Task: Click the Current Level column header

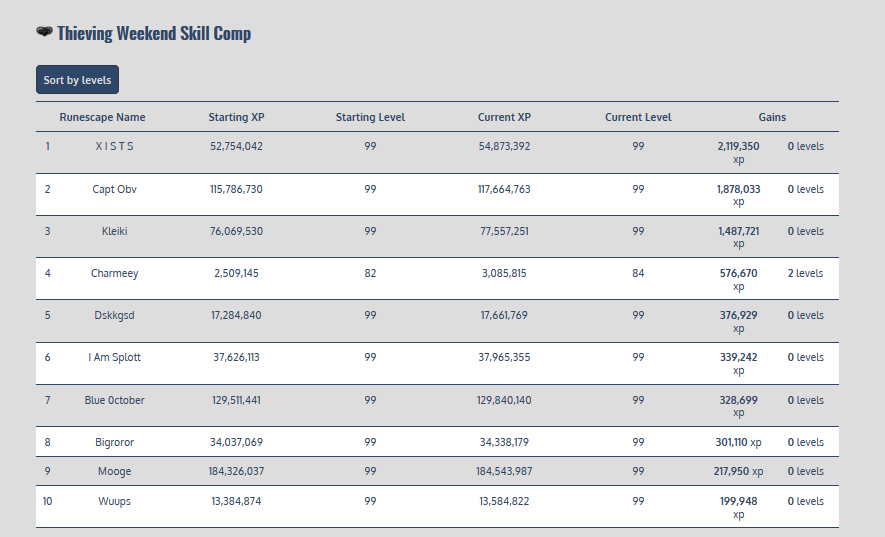Action: pos(638,117)
